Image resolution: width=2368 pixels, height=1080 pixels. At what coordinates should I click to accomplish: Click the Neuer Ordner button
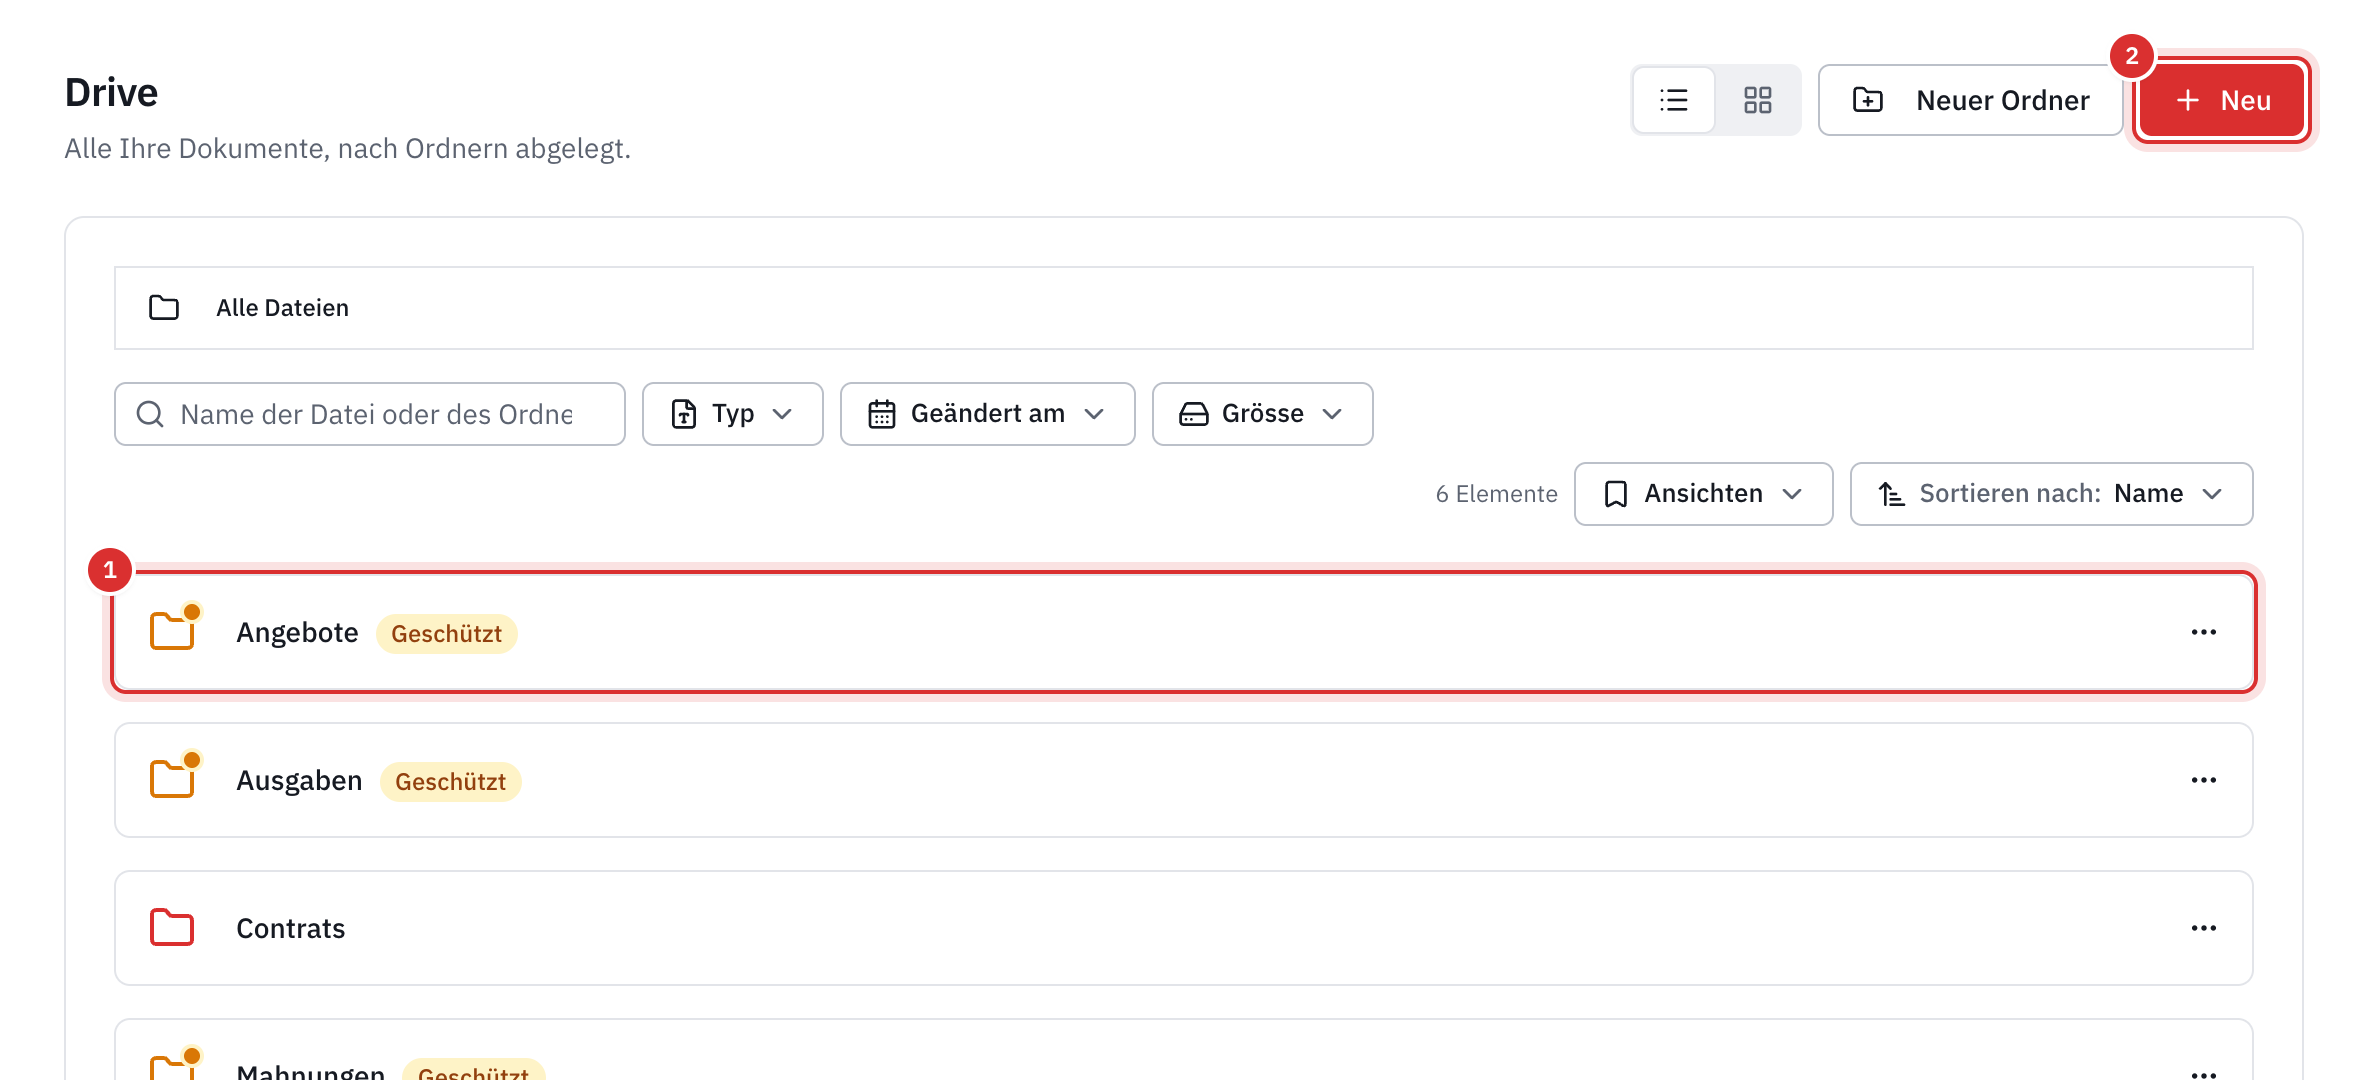1970,100
